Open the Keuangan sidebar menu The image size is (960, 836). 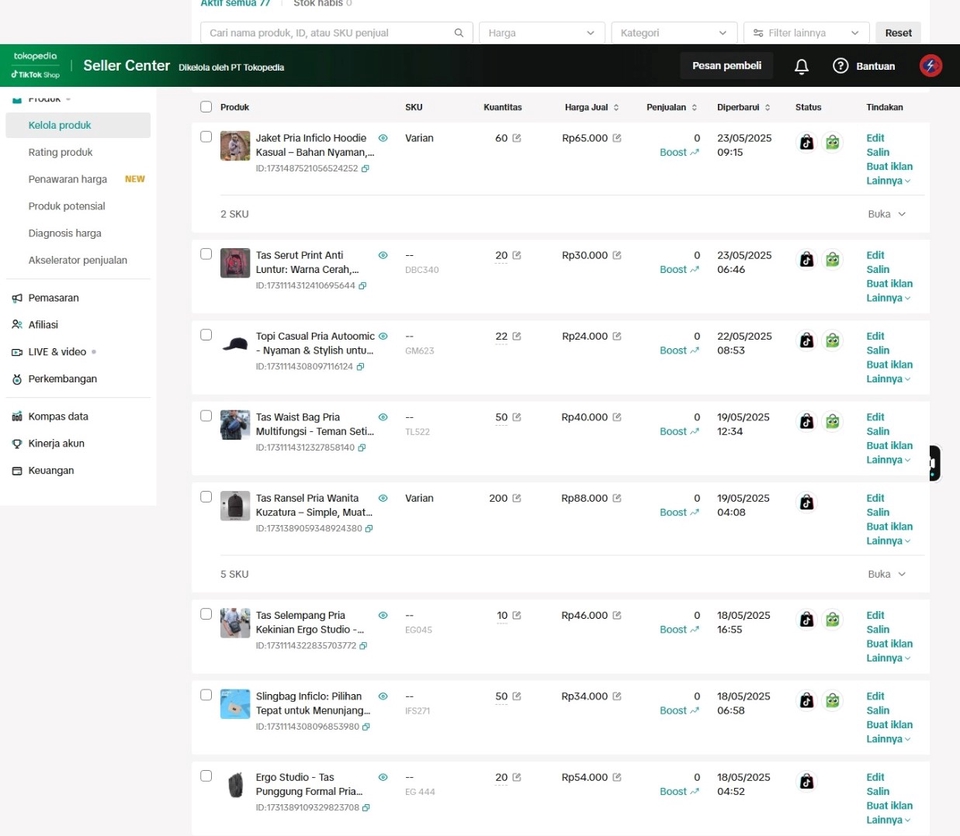click(51, 470)
